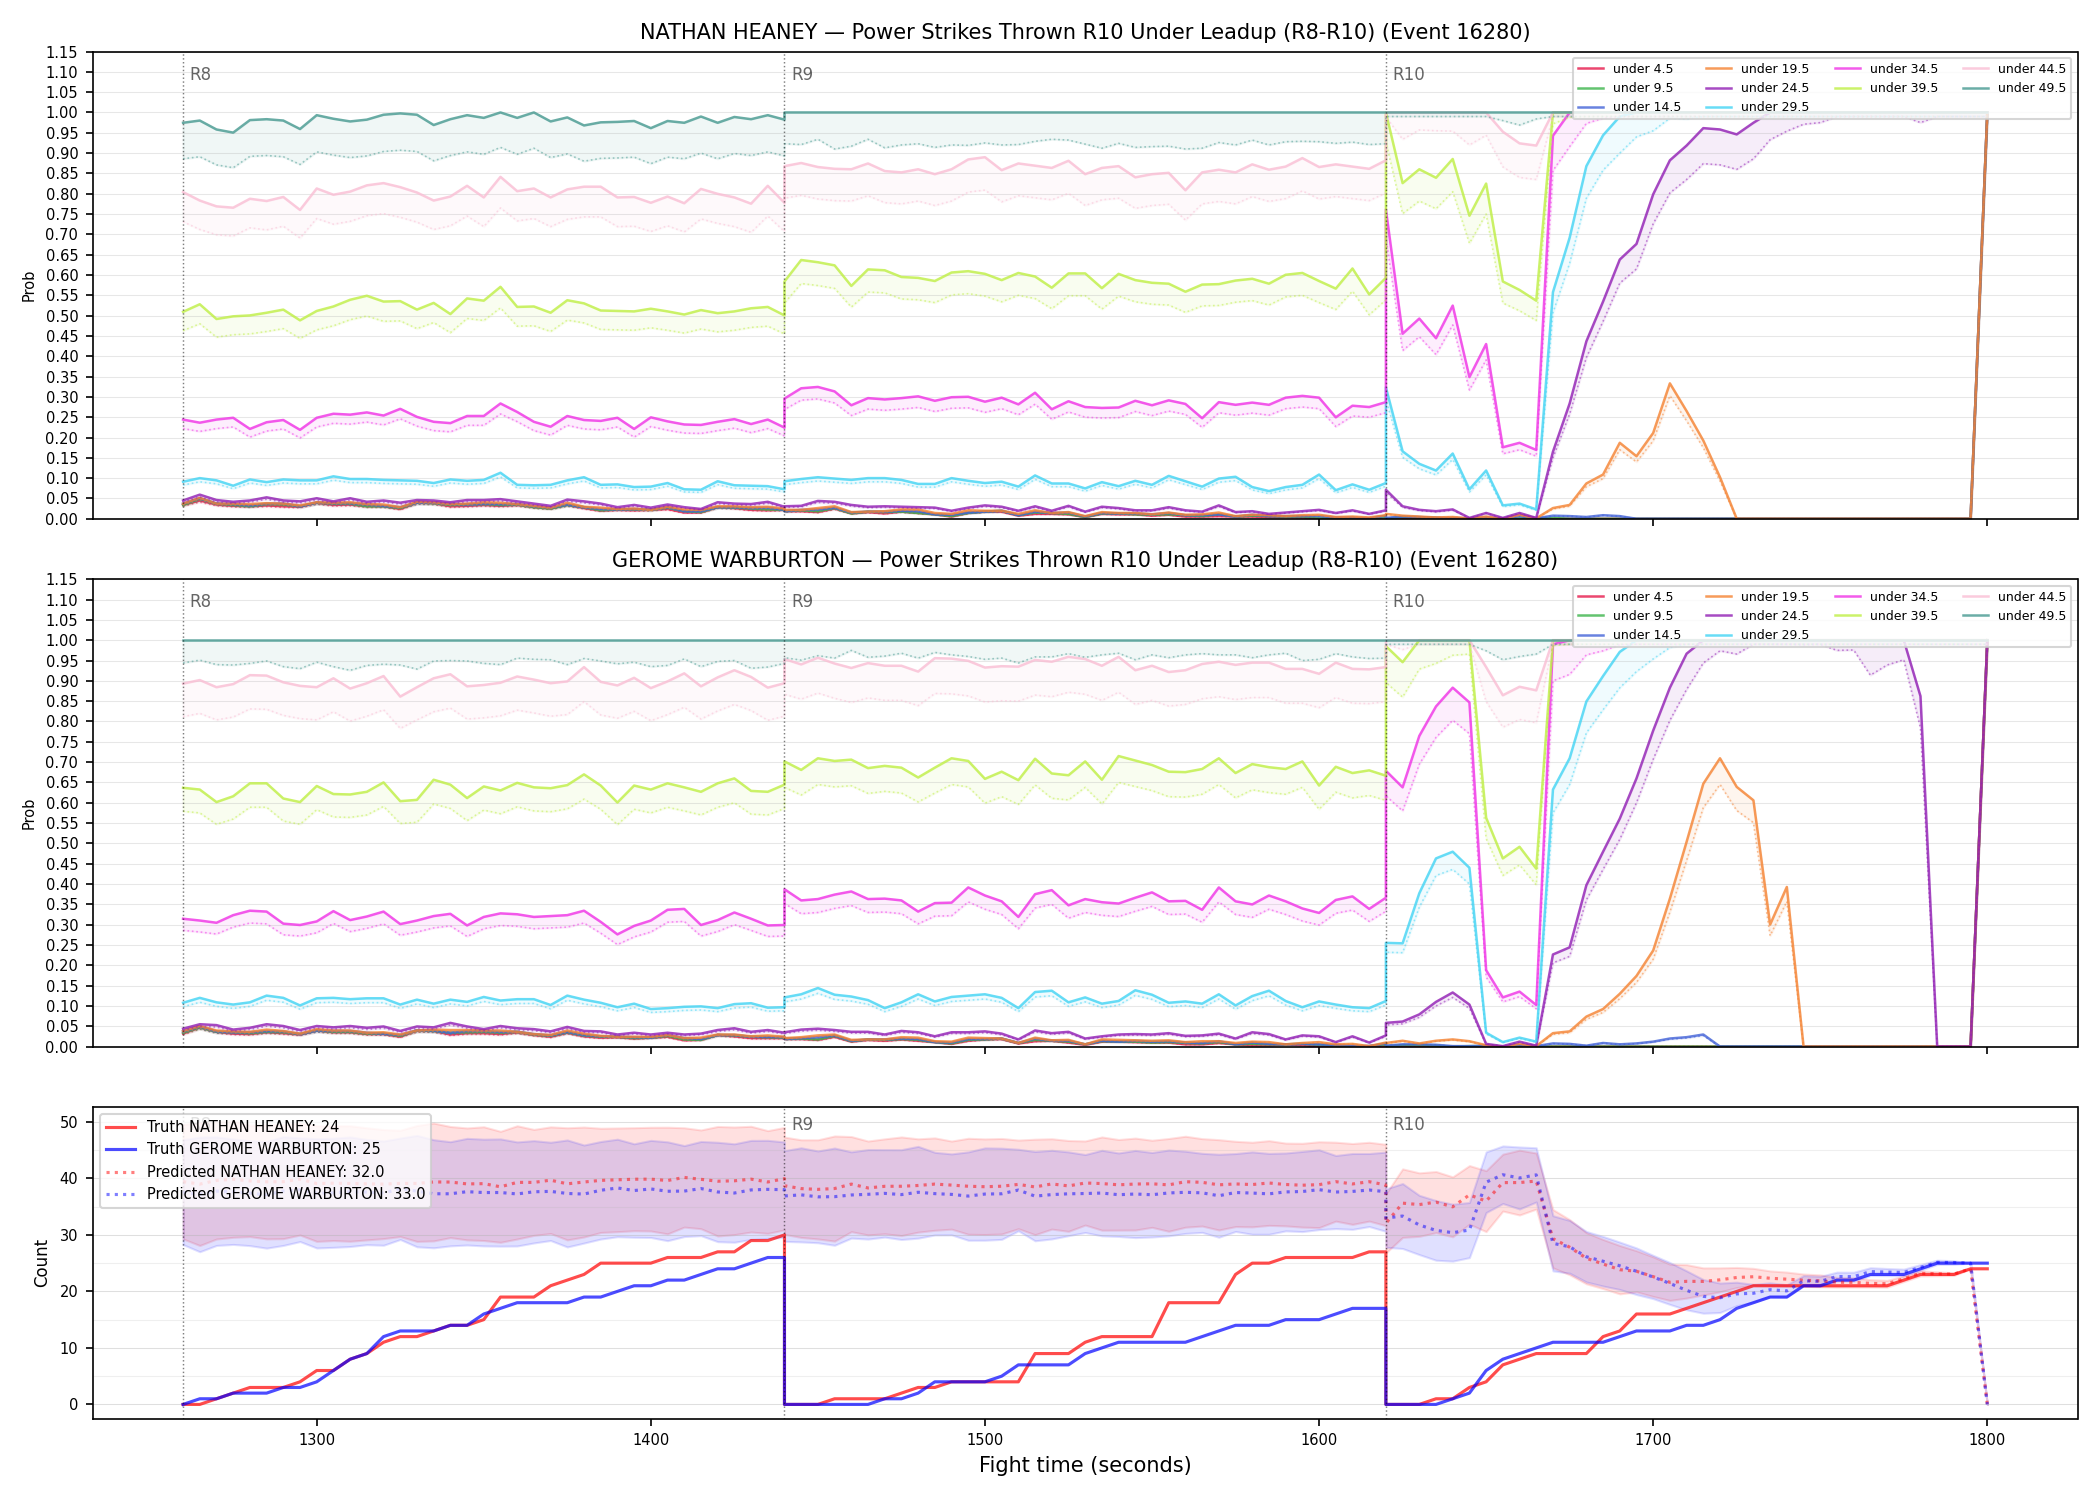Click x-axis tick label 1300

point(317,1440)
